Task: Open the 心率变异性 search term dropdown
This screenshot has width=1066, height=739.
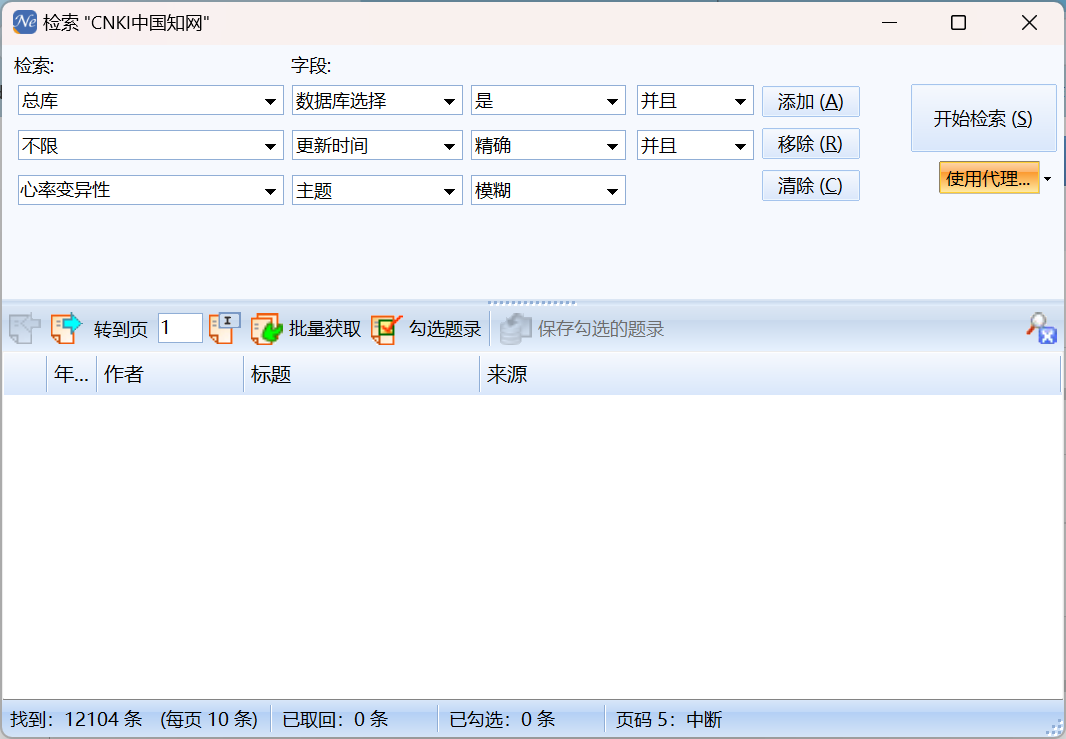Action: pos(270,191)
